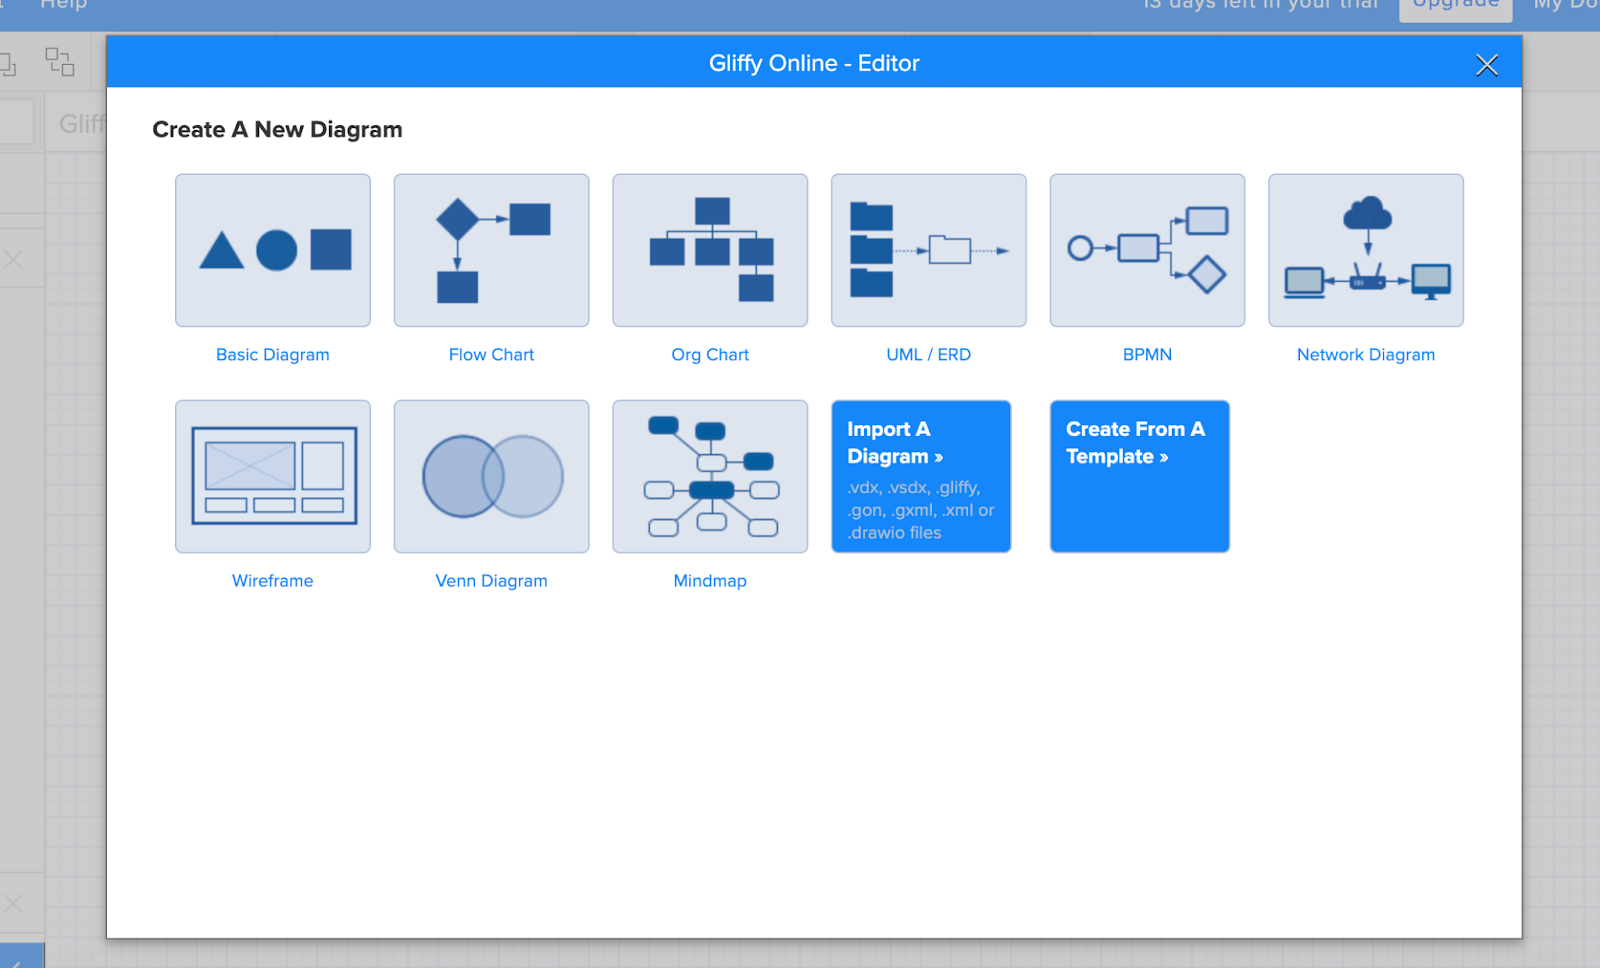Select the Venn Diagram circles icon

491,476
